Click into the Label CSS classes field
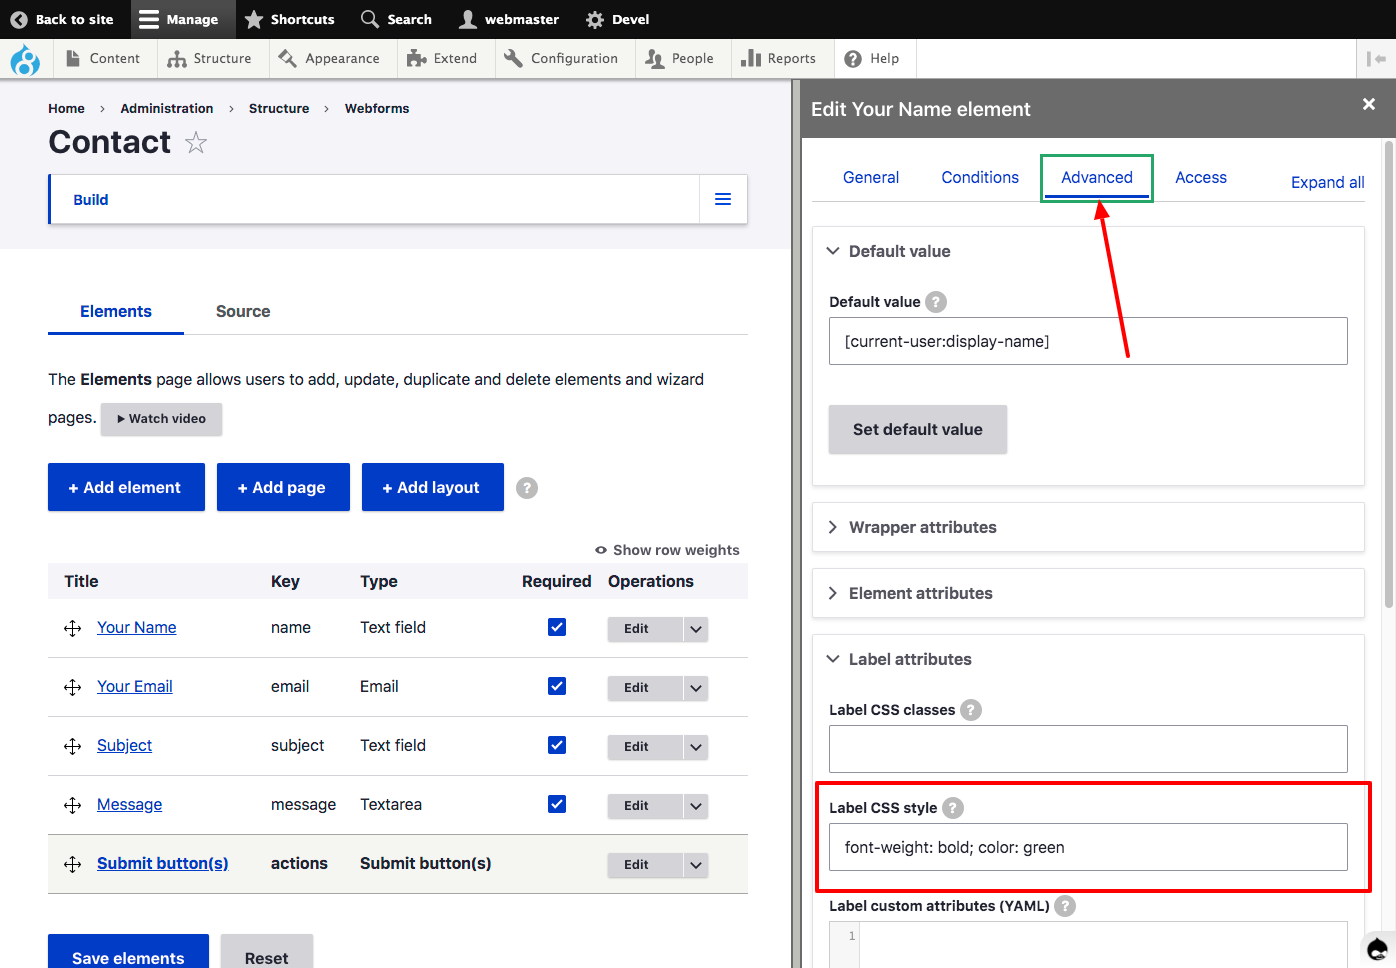This screenshot has width=1396, height=968. 1088,749
